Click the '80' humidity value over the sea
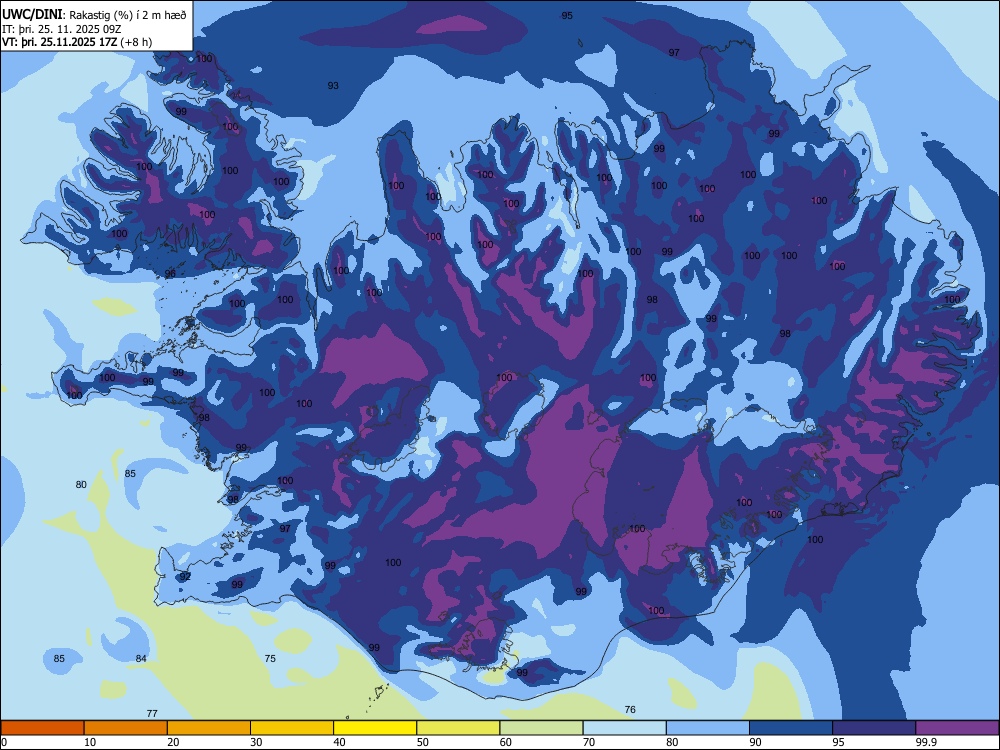This screenshot has height=750, width=1000. pos(81,484)
